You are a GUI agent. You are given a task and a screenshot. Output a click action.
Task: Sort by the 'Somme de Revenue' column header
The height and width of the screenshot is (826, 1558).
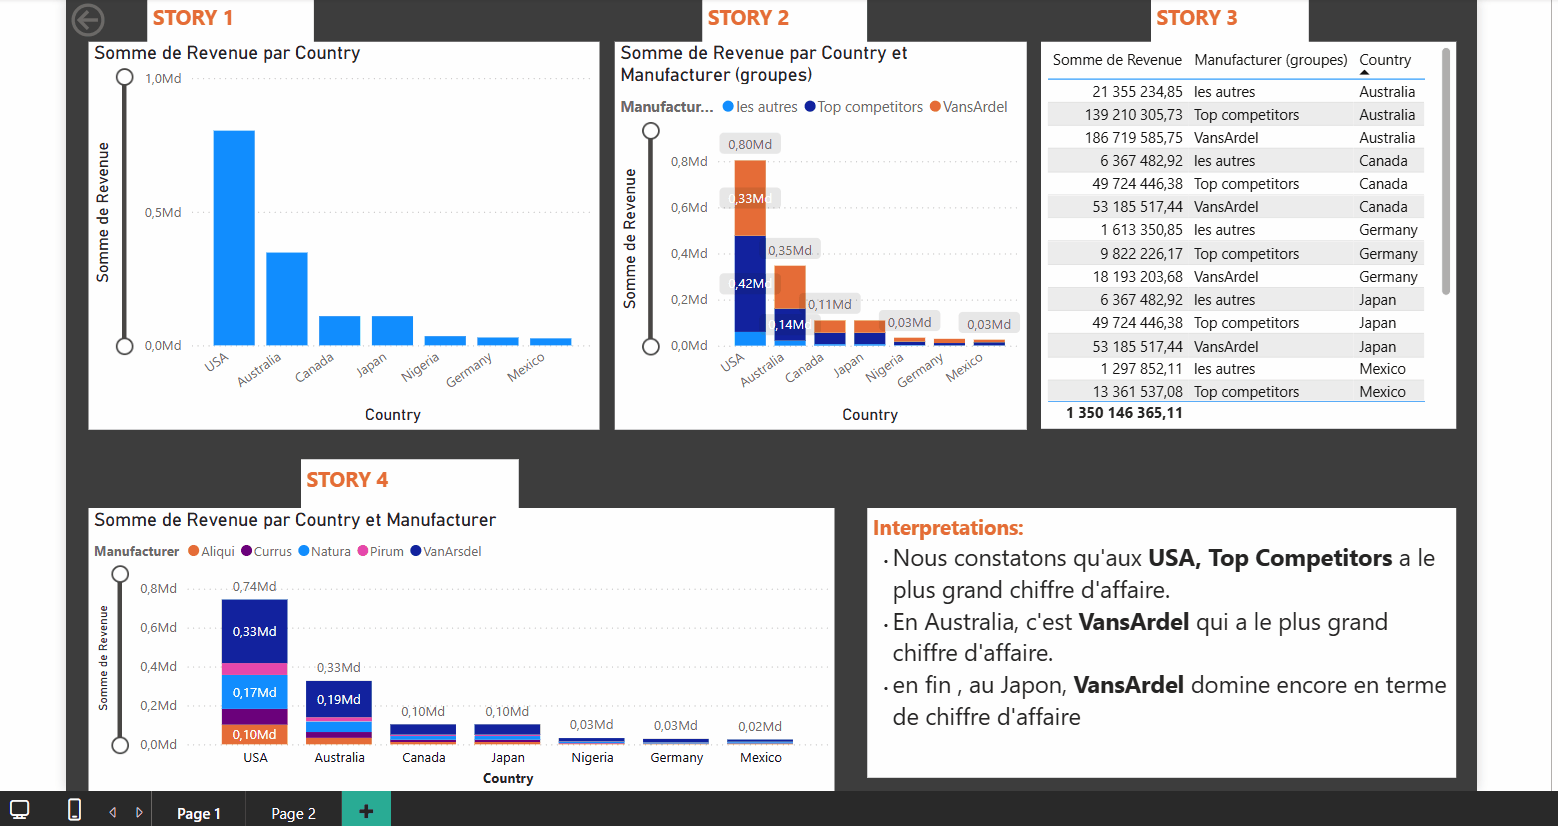tap(1117, 60)
